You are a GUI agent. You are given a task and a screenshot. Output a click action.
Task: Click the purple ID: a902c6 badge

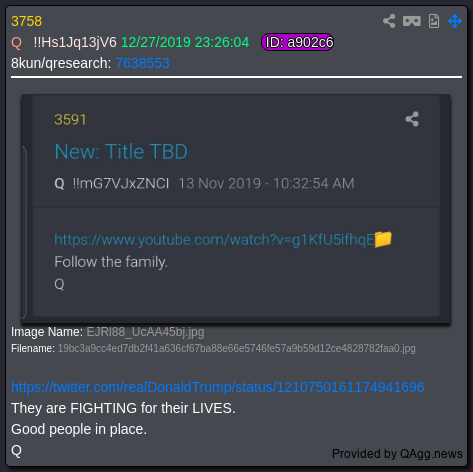297,42
